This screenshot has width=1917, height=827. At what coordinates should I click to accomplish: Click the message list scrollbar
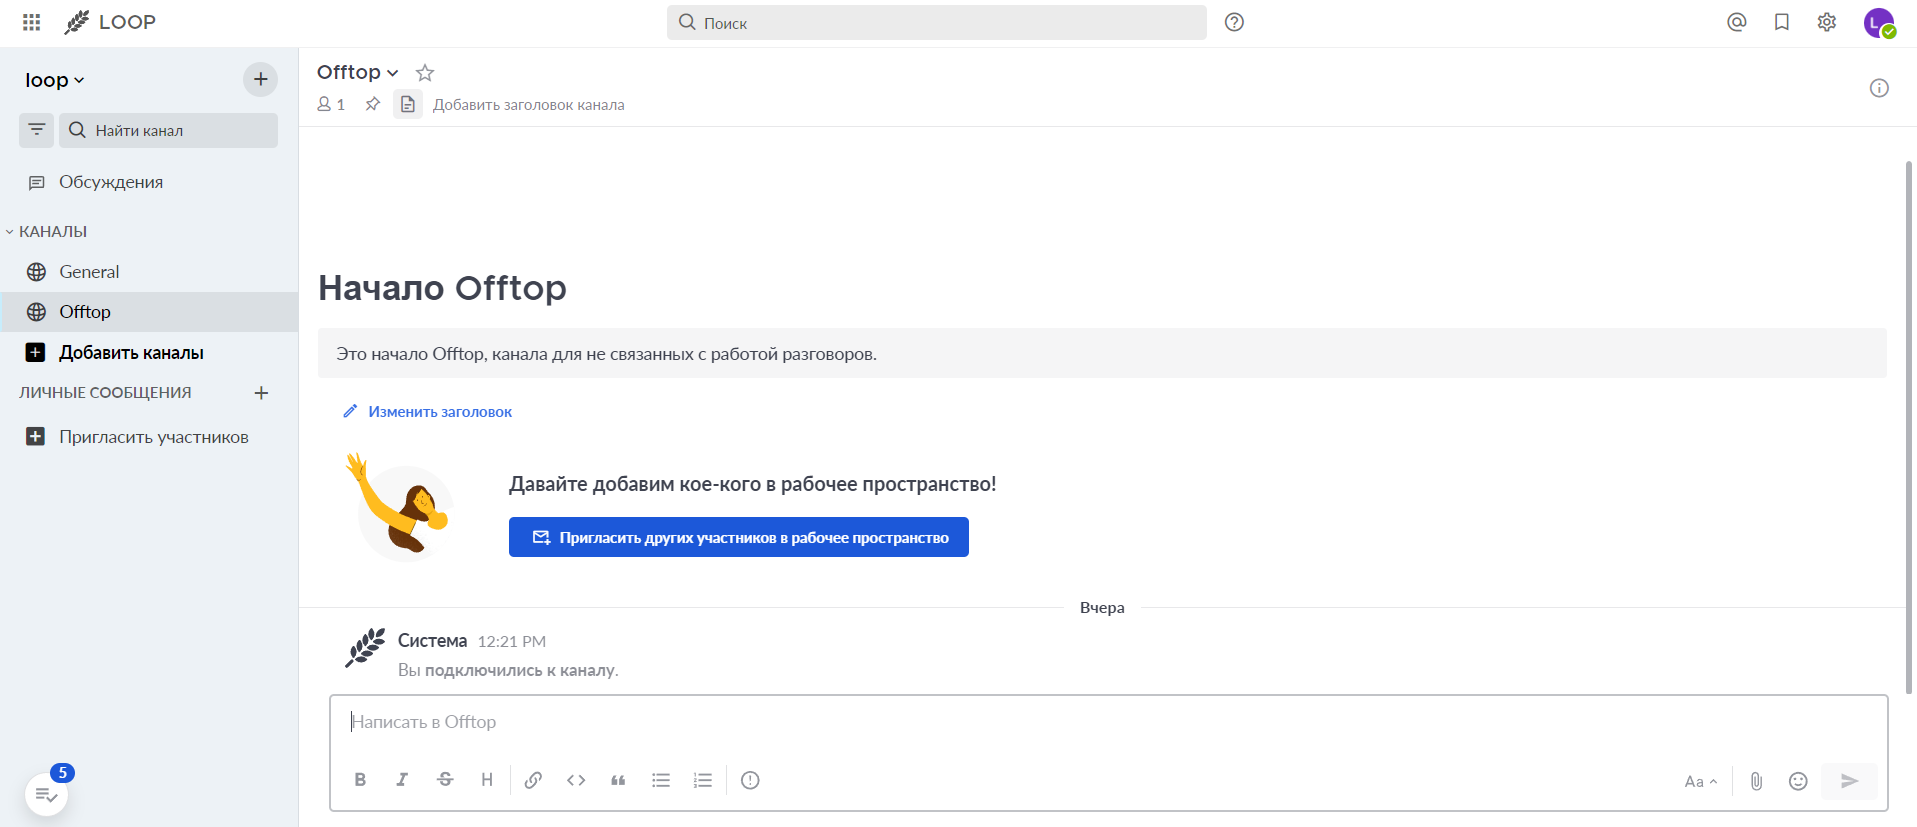point(1909,426)
